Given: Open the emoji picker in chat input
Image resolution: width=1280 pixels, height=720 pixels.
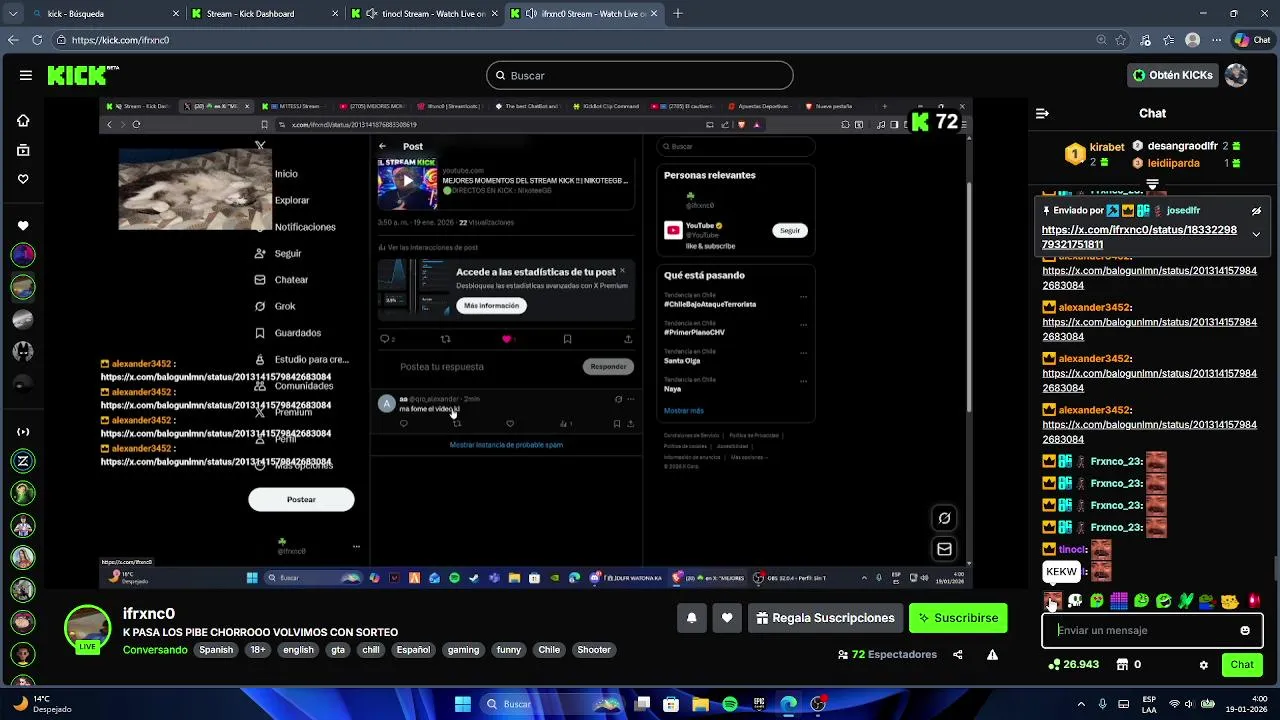Looking at the screenshot, I should [1245, 630].
